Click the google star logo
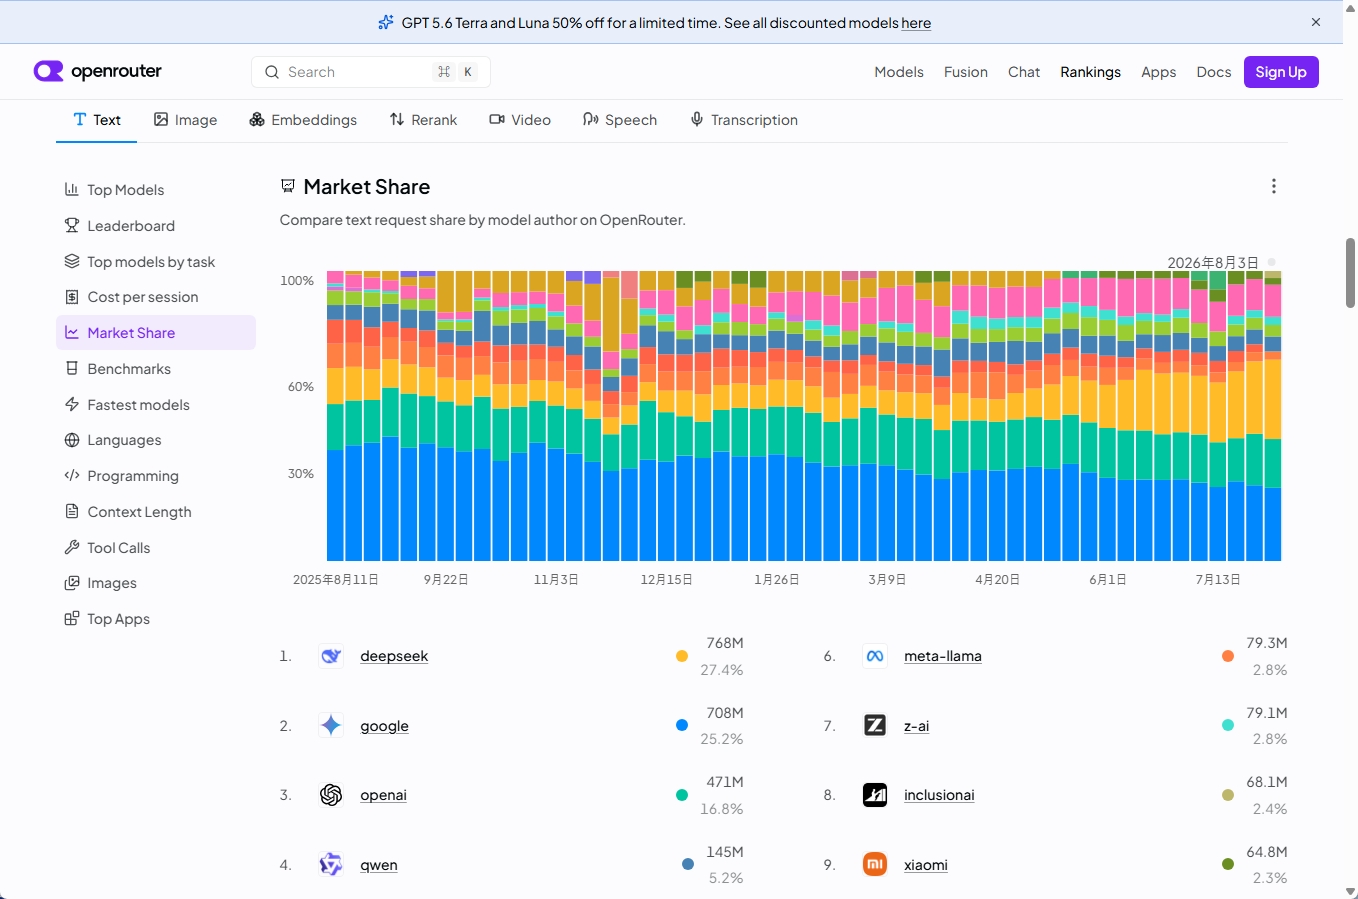The image size is (1358, 899). (x=331, y=725)
